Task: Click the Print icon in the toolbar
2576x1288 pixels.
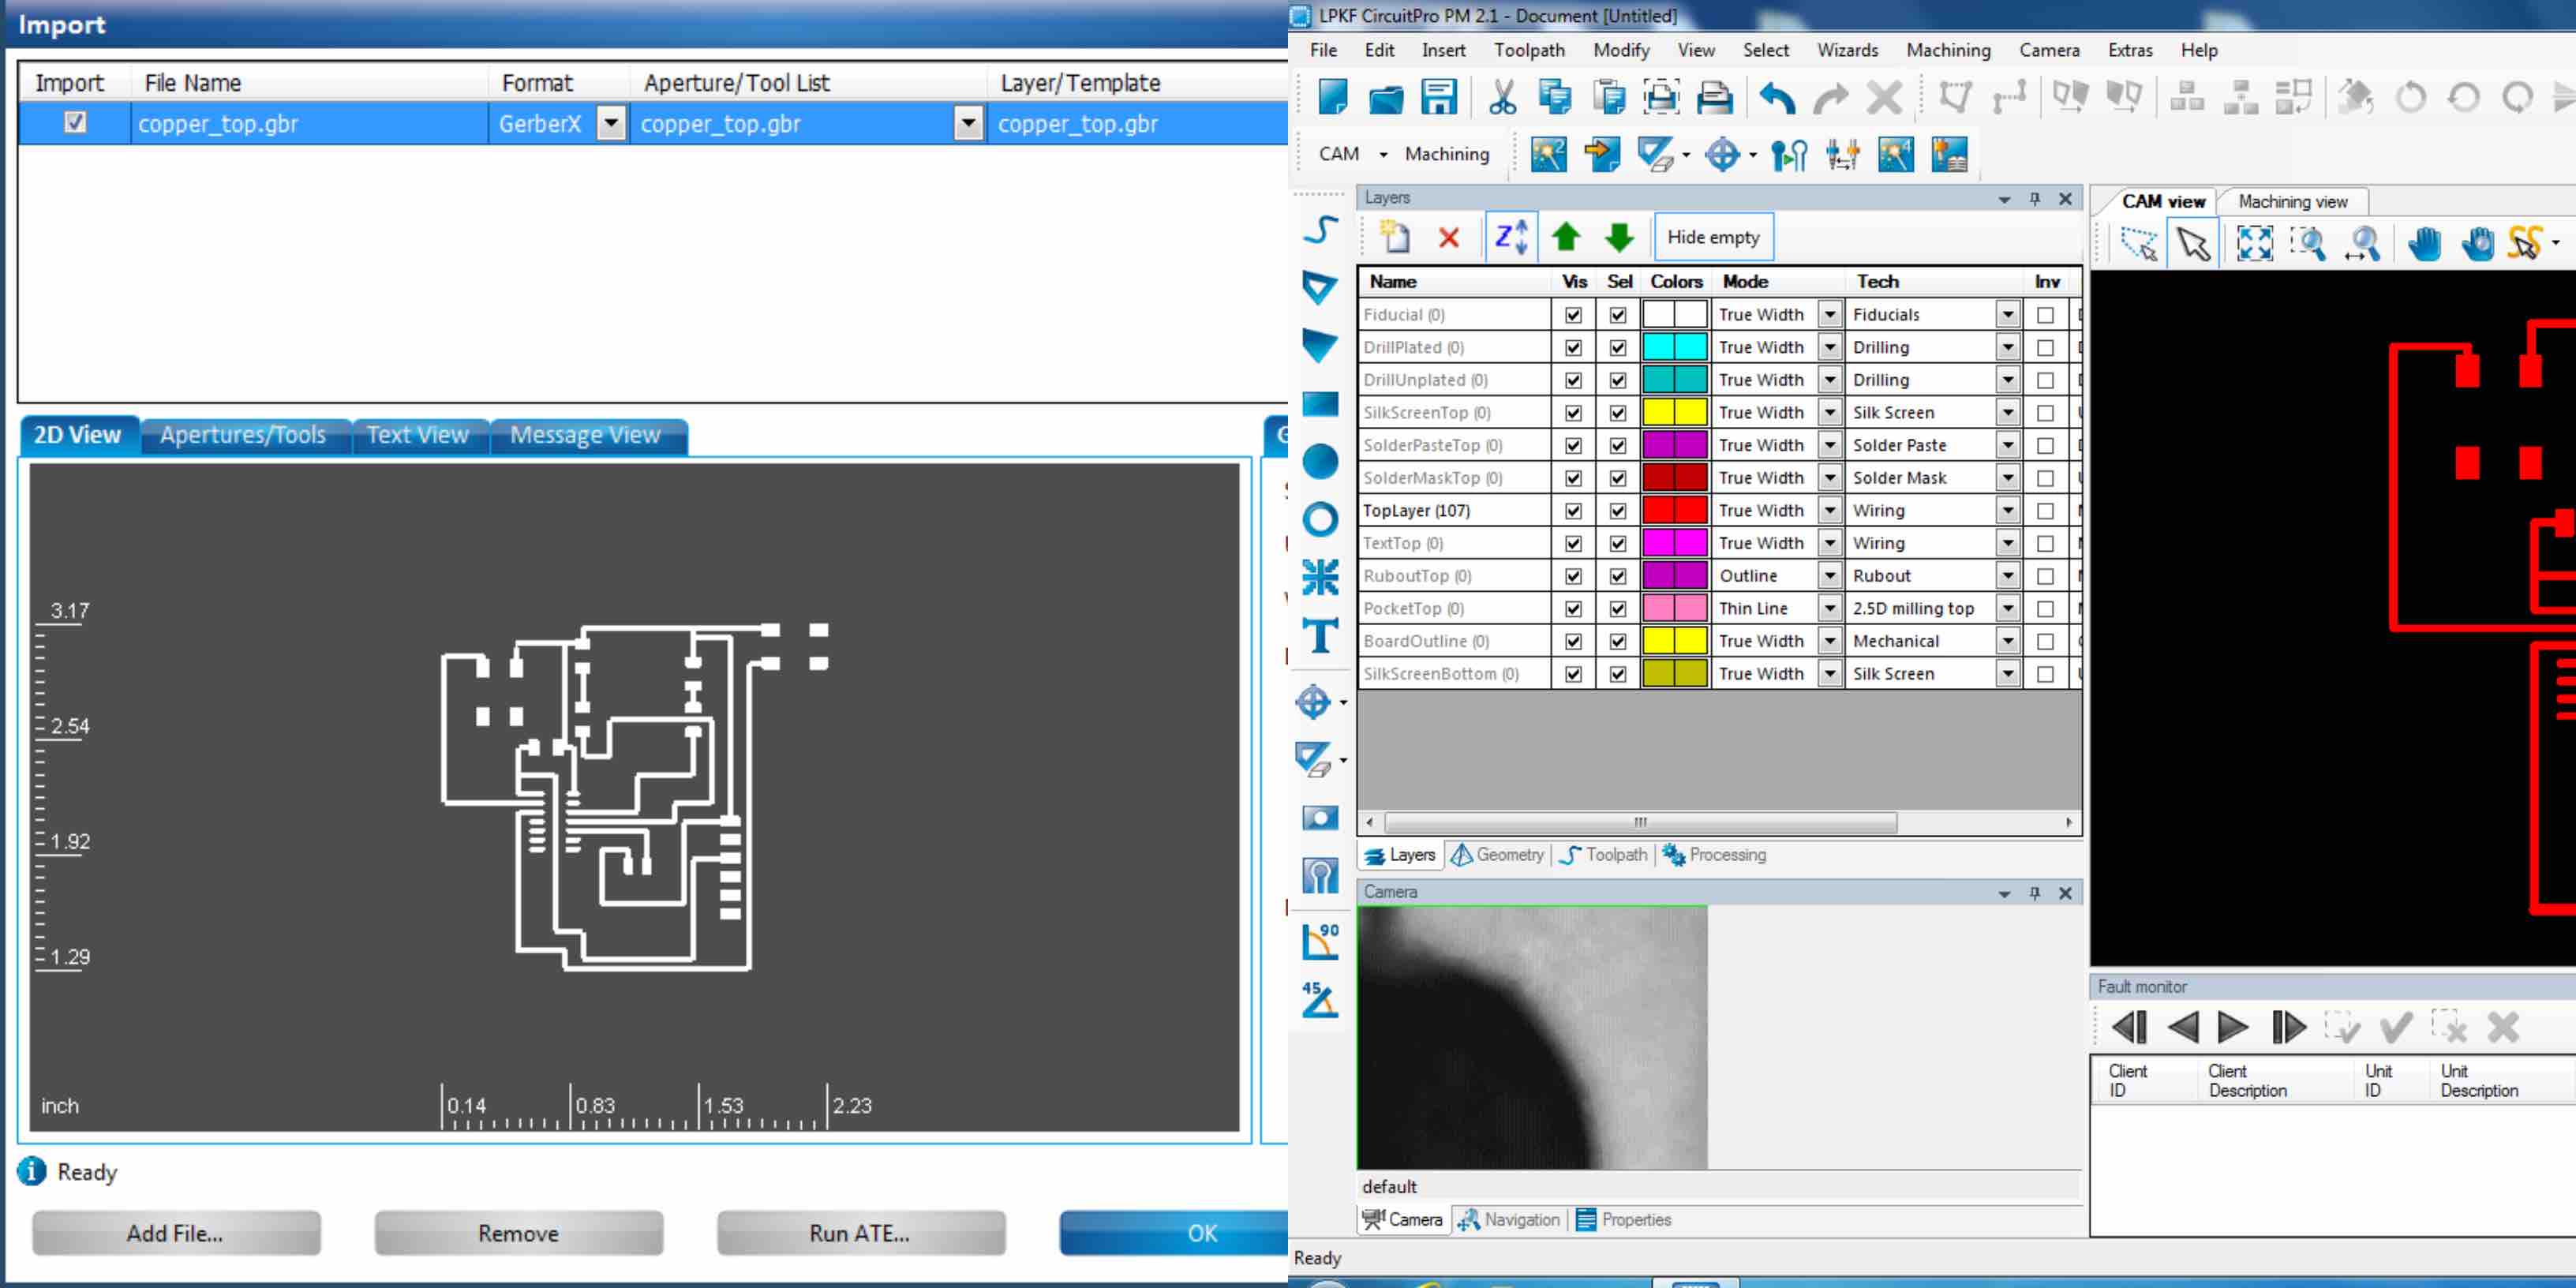Action: (x=1714, y=97)
